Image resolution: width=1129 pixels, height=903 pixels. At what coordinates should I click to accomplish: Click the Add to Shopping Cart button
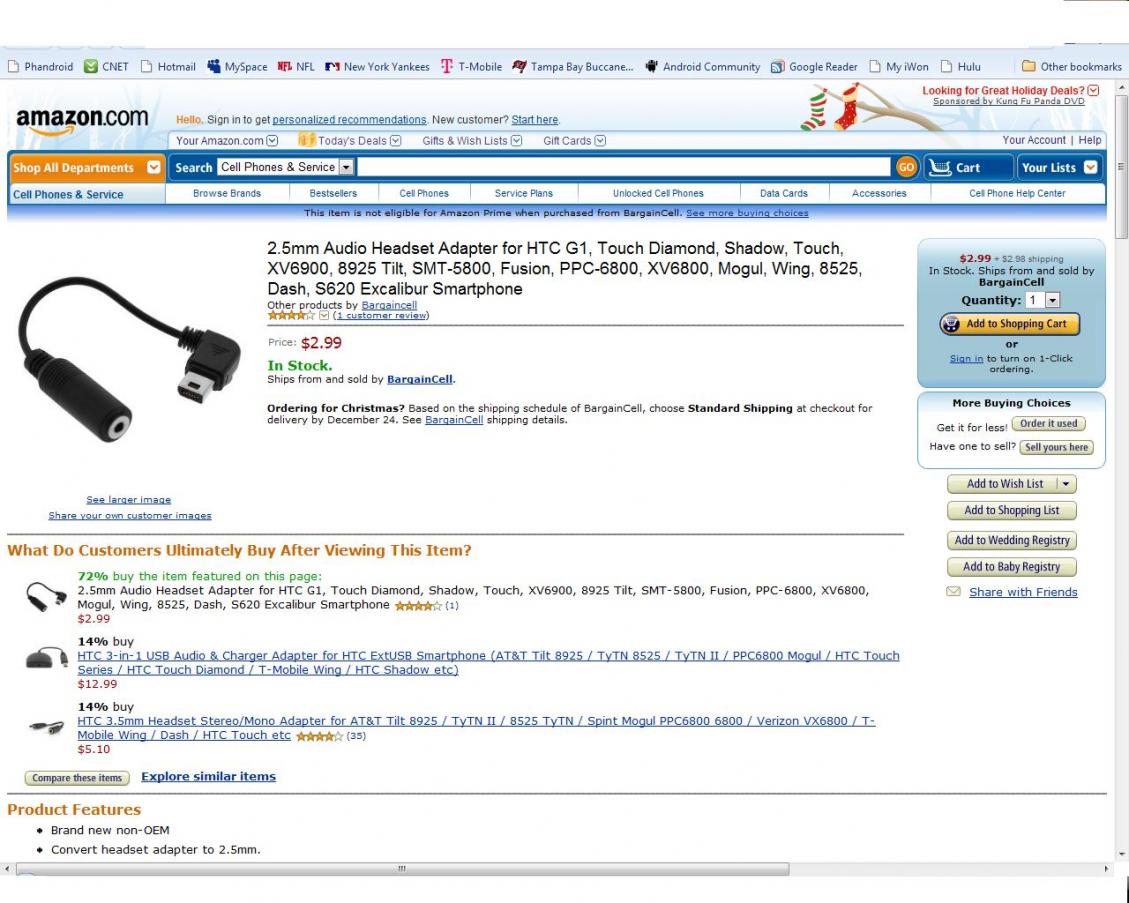(1009, 324)
